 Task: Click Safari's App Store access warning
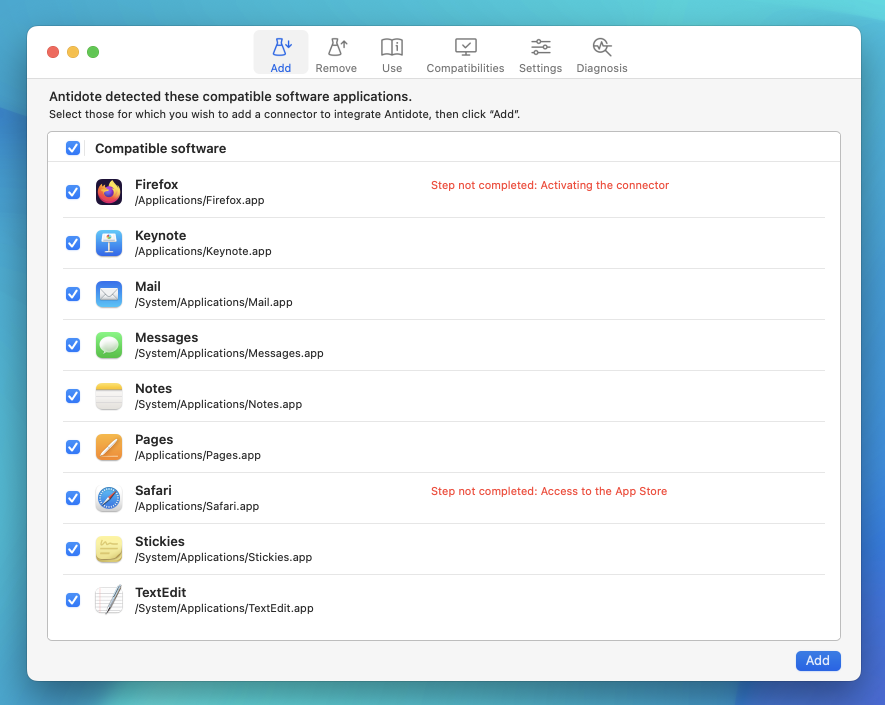click(x=548, y=491)
